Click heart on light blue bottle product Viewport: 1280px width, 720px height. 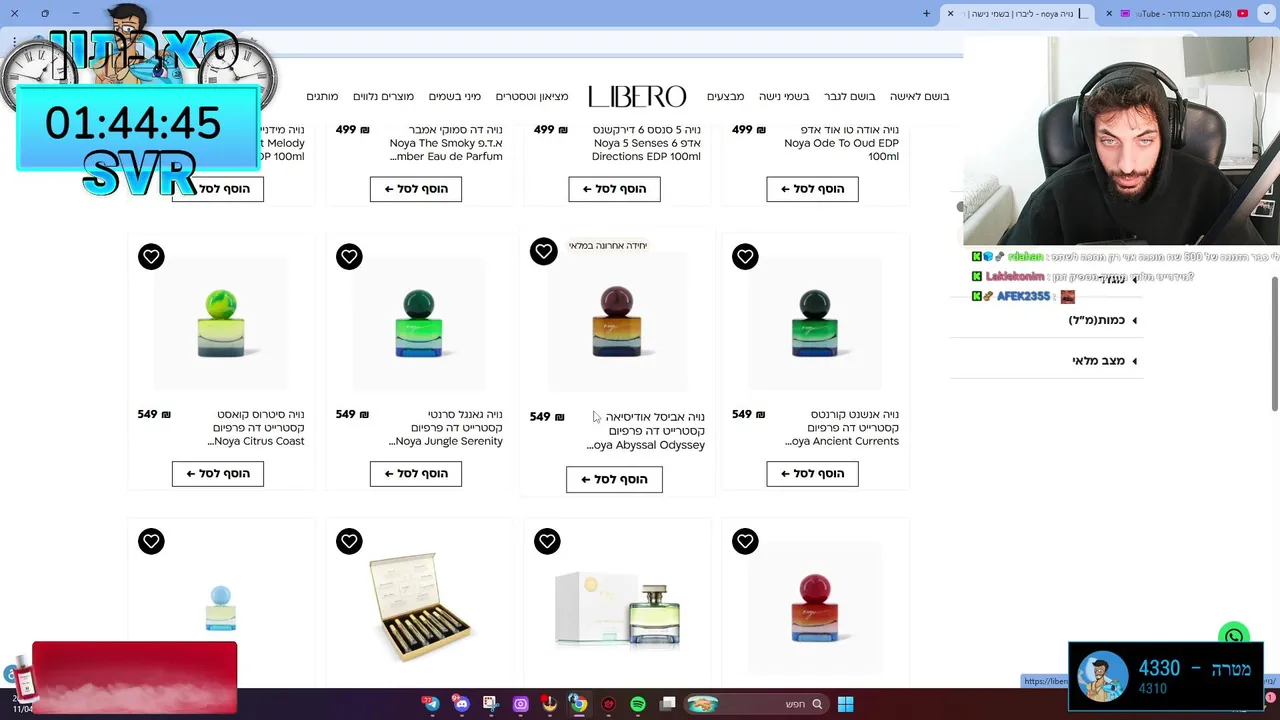[x=151, y=541]
